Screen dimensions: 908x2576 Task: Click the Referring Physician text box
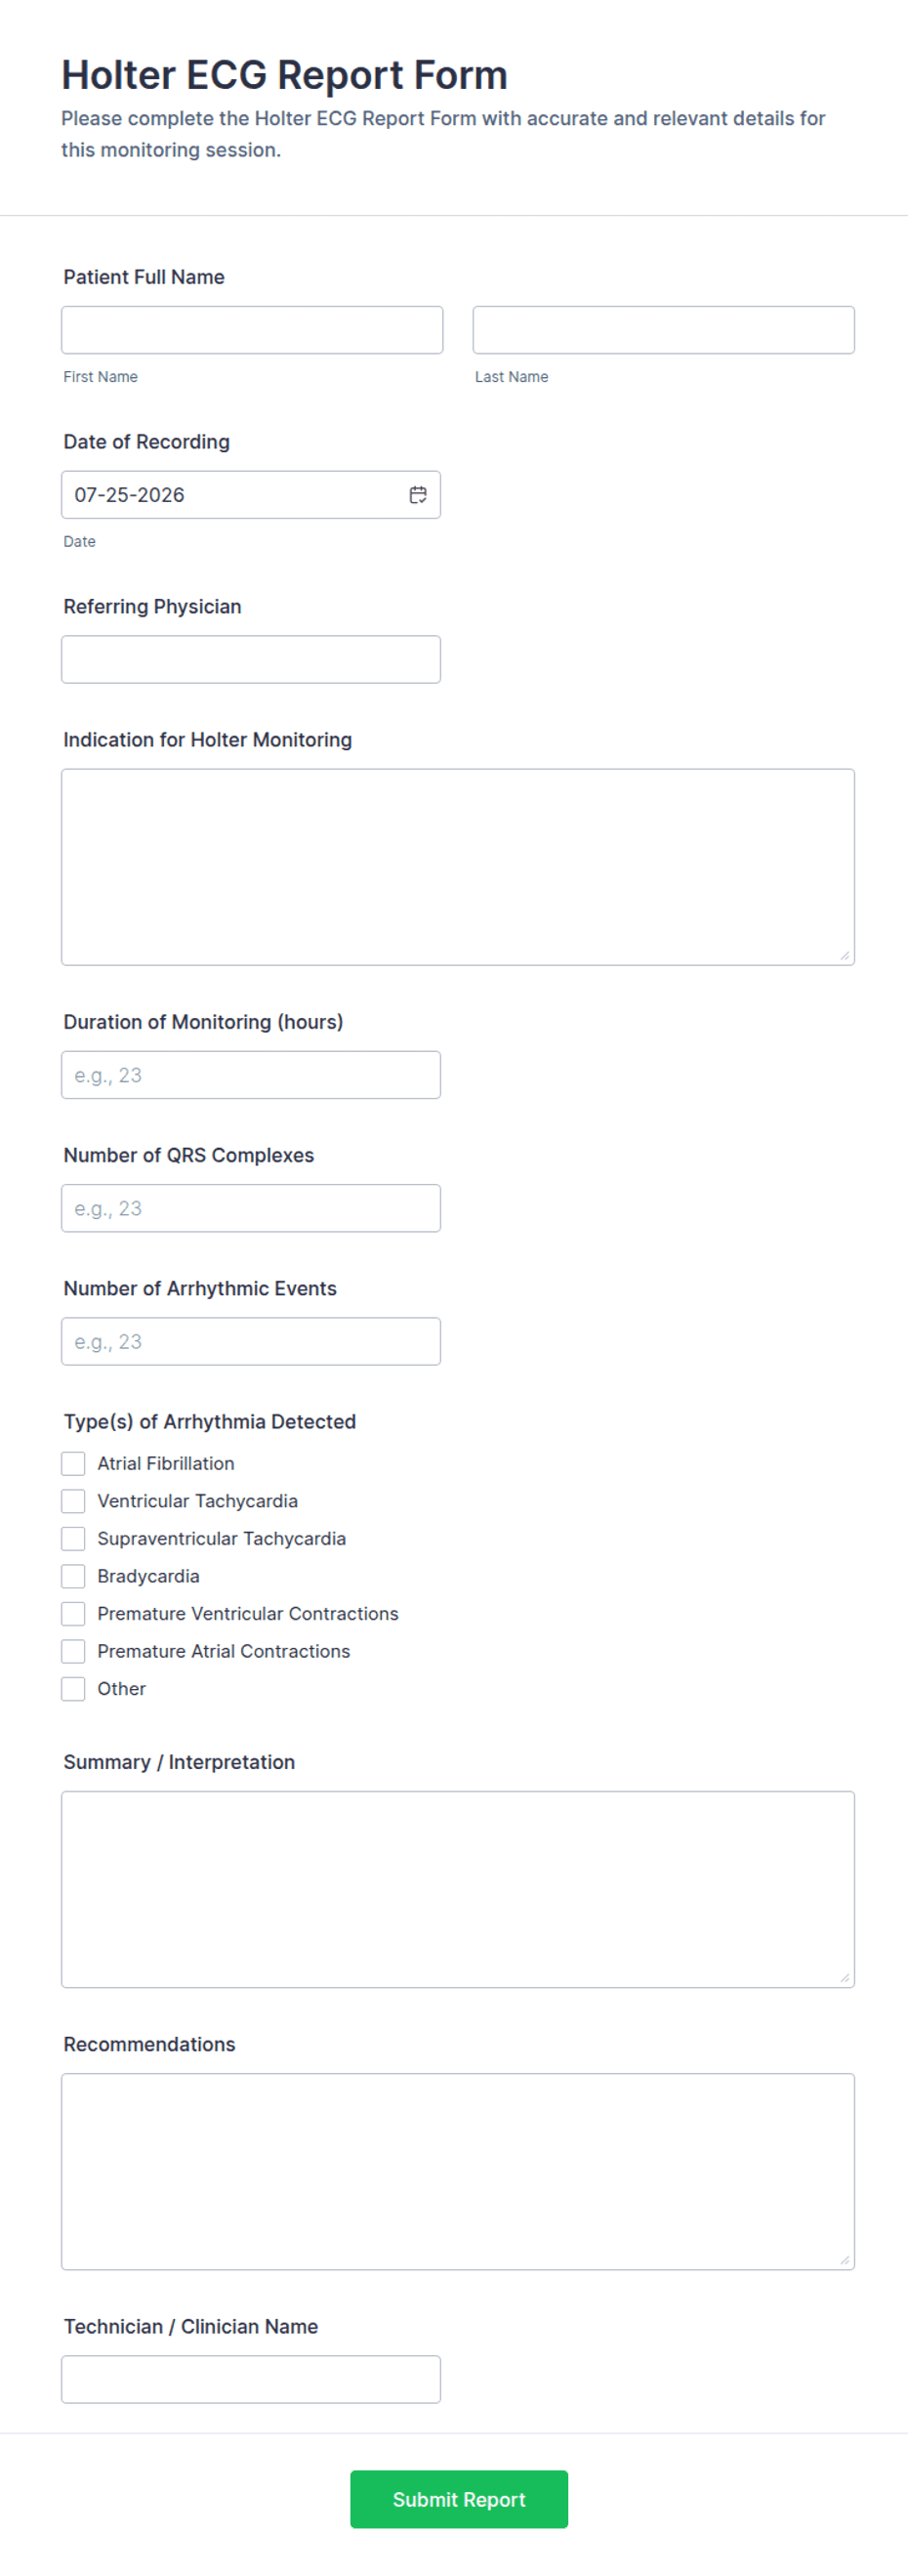coord(251,660)
